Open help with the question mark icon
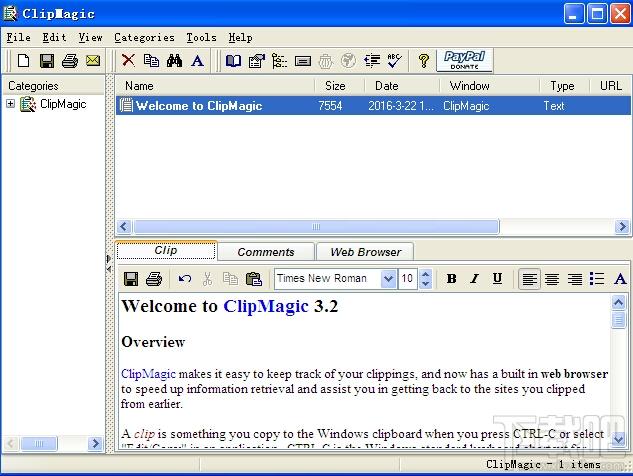This screenshot has height=476, width=633. [424, 61]
